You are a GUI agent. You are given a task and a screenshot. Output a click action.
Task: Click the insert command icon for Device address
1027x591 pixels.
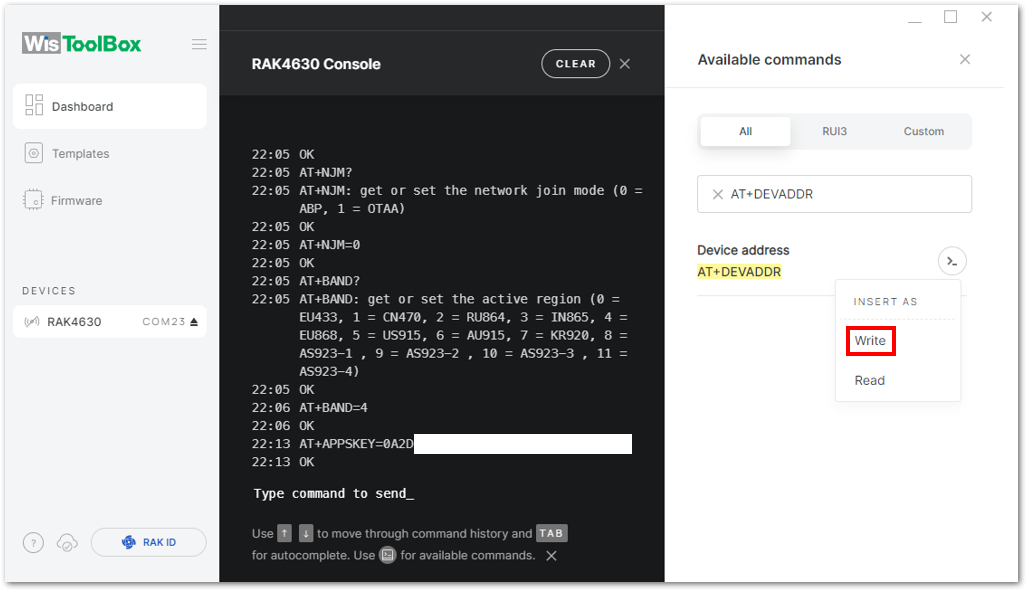[952, 261]
